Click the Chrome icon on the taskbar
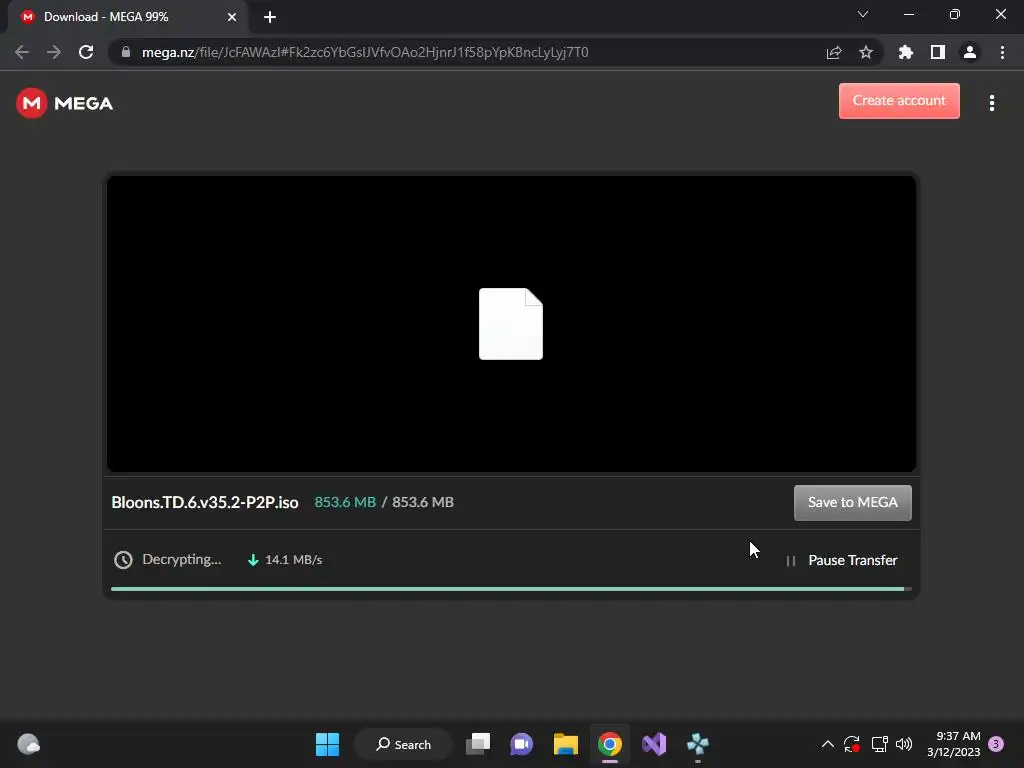 coord(610,744)
